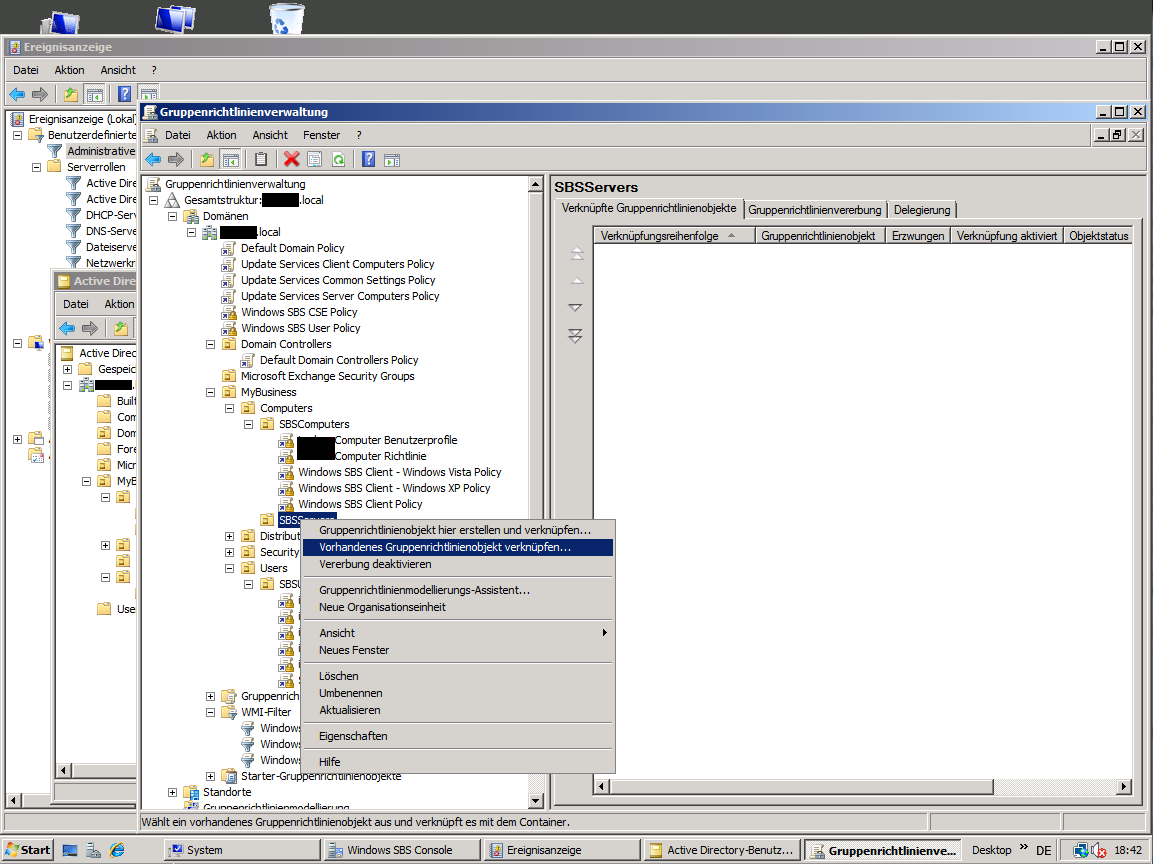Click Back arrow in Active Directory window toolbar
Viewport: 1153px width, 864px height.
pos(67,328)
